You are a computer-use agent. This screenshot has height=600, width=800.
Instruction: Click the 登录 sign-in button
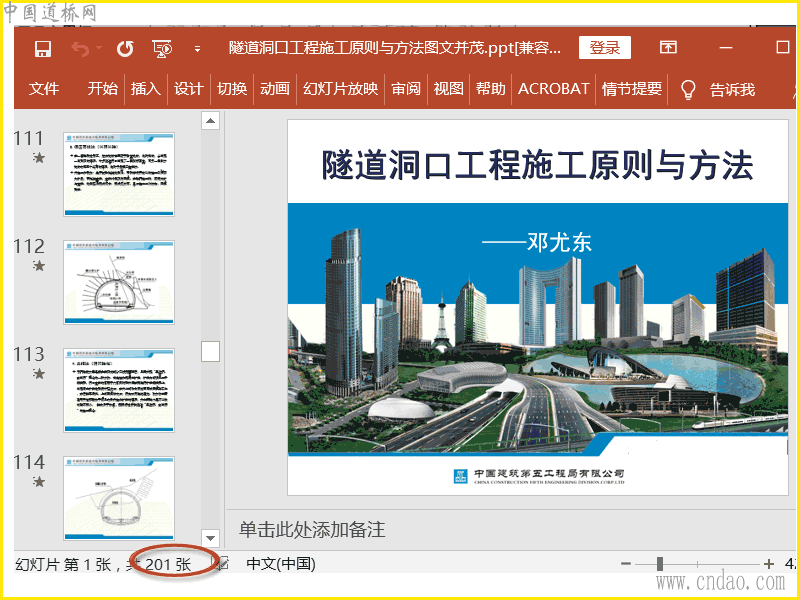pyautogui.click(x=605, y=48)
